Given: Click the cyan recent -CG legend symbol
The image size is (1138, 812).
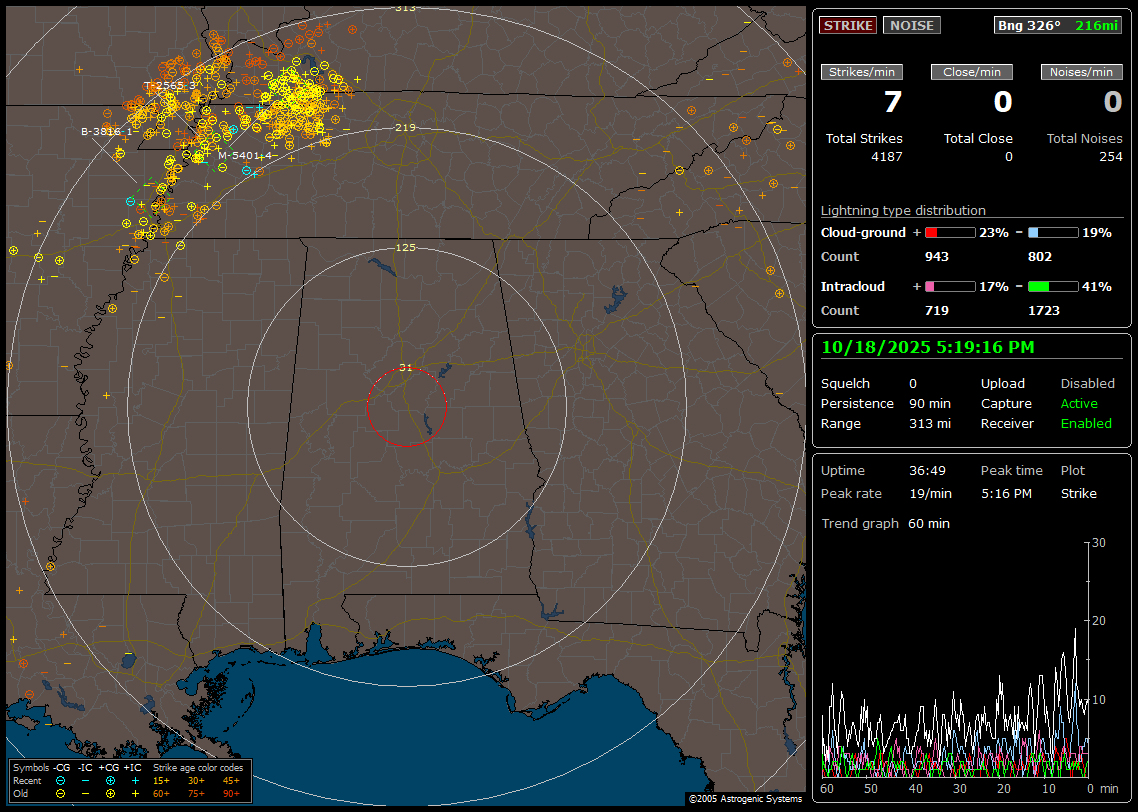Looking at the screenshot, I should click(61, 780).
